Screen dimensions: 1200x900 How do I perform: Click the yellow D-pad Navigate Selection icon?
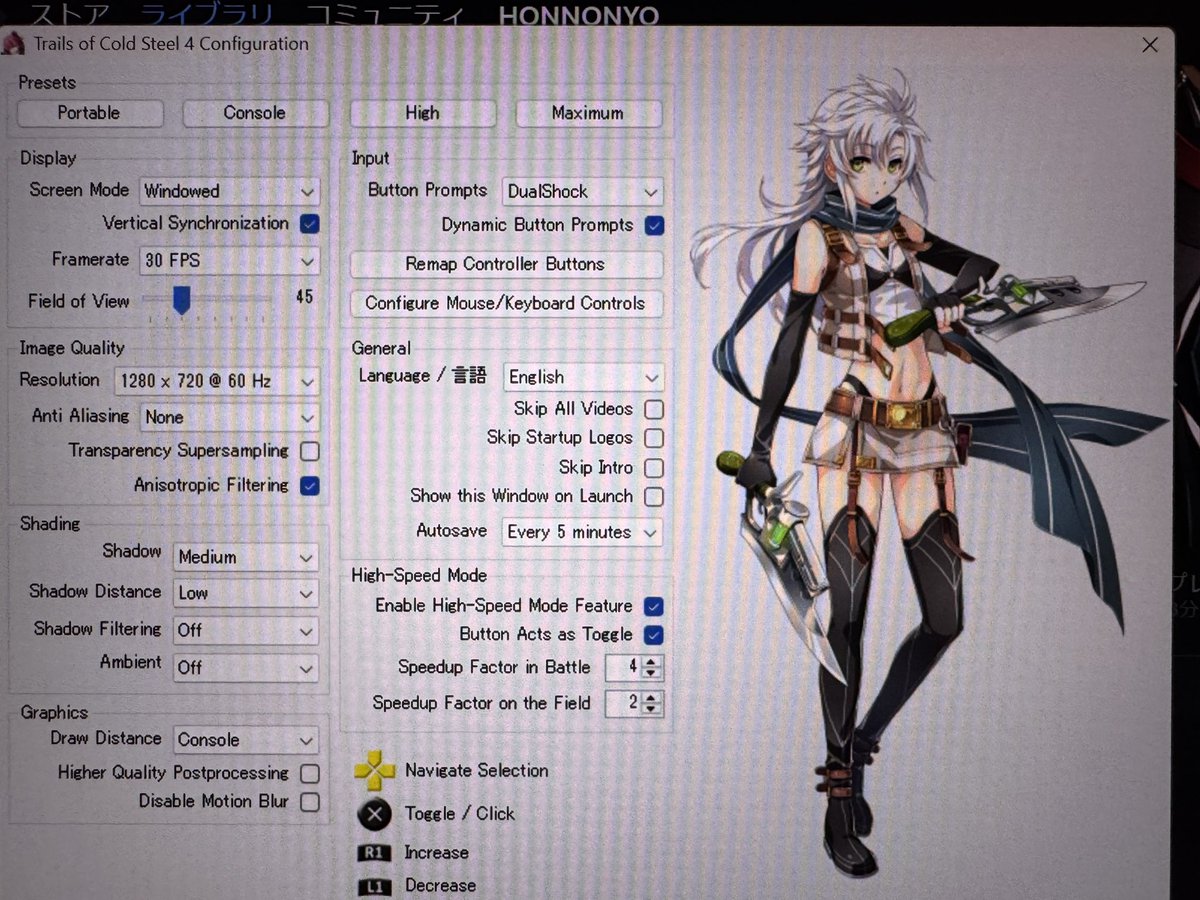click(375, 771)
